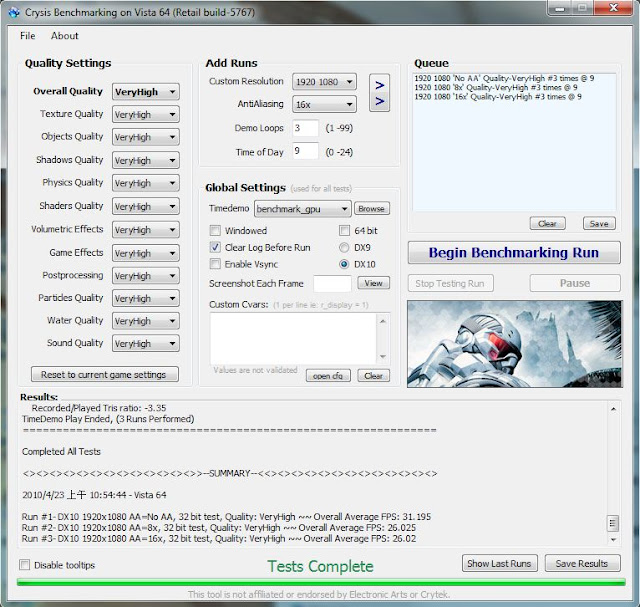Select the '16x' queue entry
This screenshot has height=607, width=640.
[x=498, y=97]
